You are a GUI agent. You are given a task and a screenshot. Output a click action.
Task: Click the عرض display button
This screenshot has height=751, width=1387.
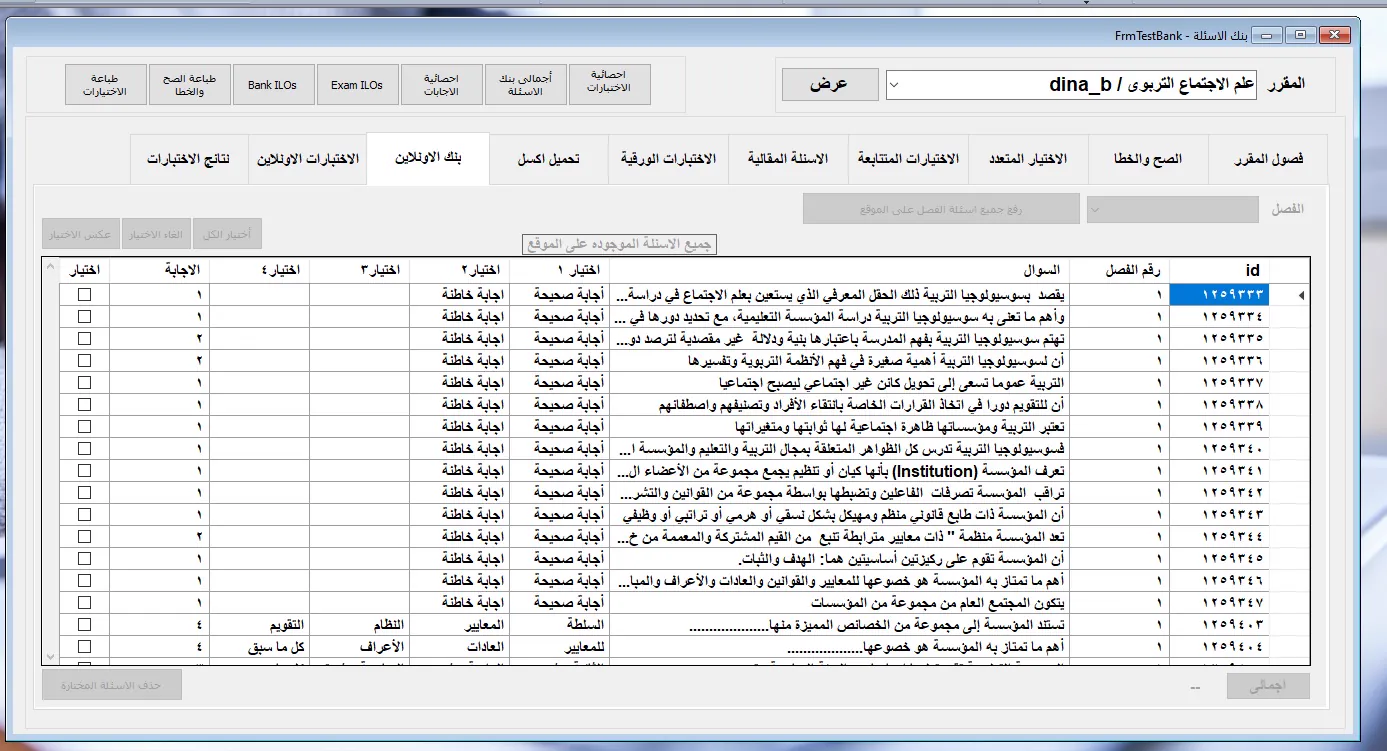828,85
